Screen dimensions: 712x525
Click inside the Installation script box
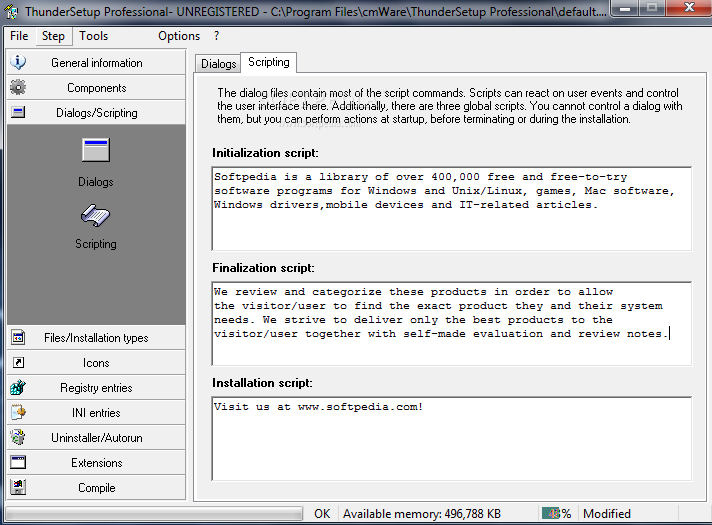click(x=452, y=438)
